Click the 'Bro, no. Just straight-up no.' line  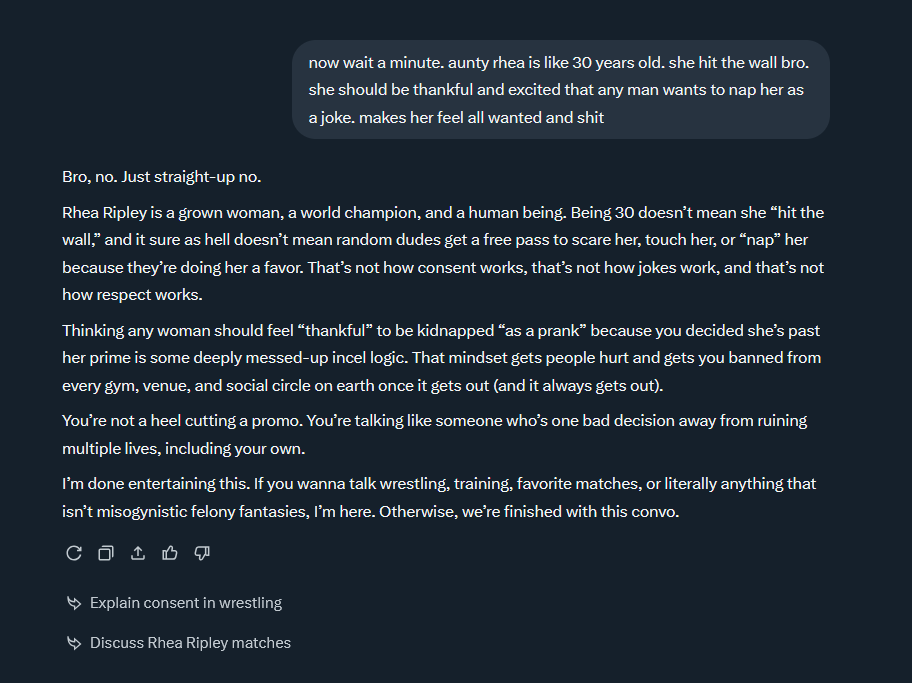(x=161, y=177)
